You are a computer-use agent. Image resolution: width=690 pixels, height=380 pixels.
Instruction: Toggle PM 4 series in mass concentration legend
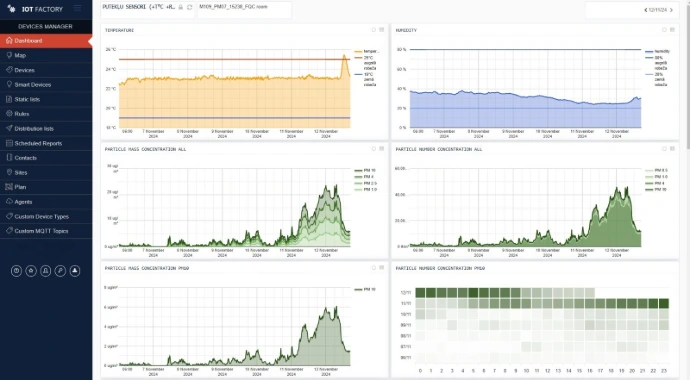coord(364,177)
